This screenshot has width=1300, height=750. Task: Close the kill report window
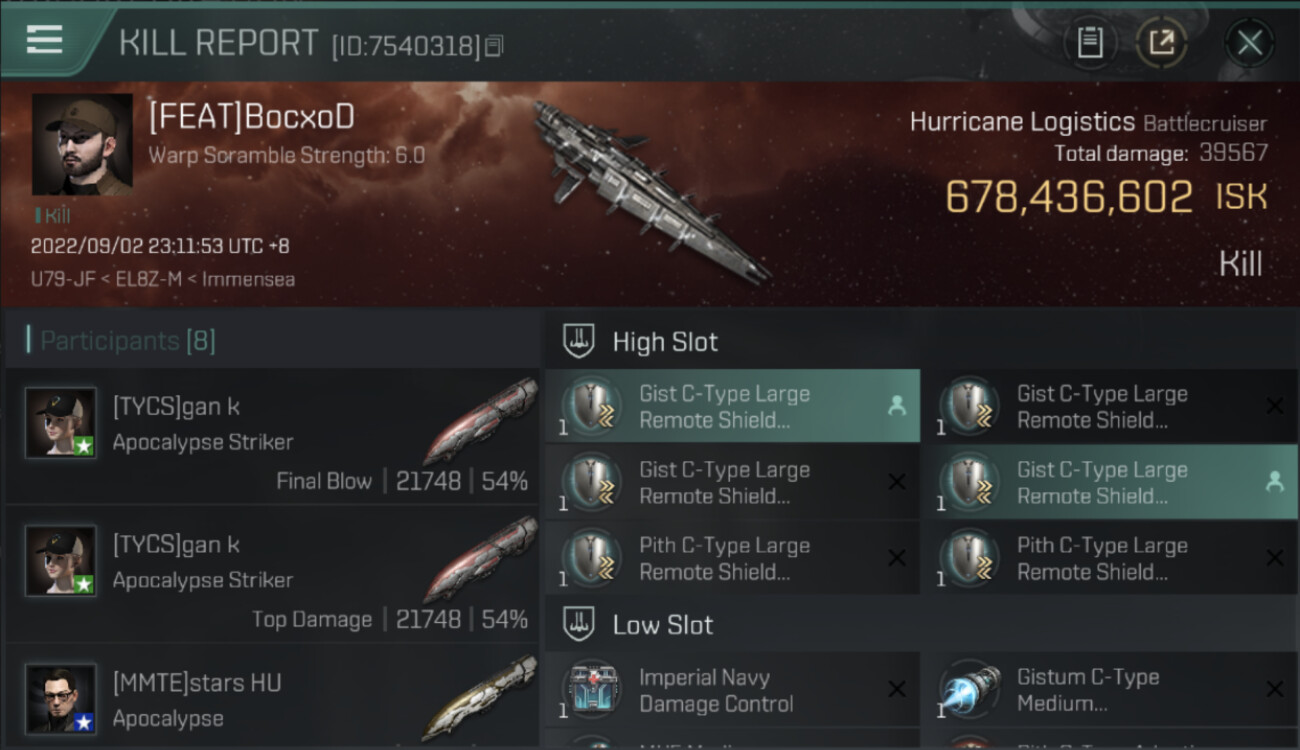point(1249,43)
